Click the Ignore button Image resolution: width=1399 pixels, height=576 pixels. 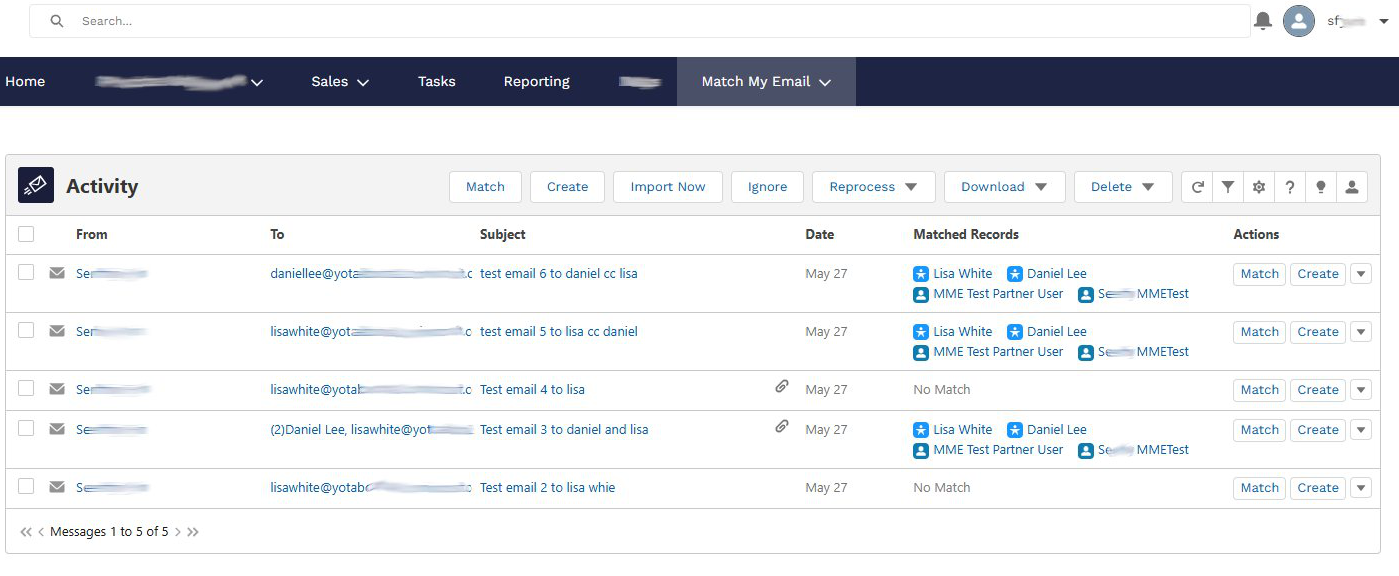point(767,187)
